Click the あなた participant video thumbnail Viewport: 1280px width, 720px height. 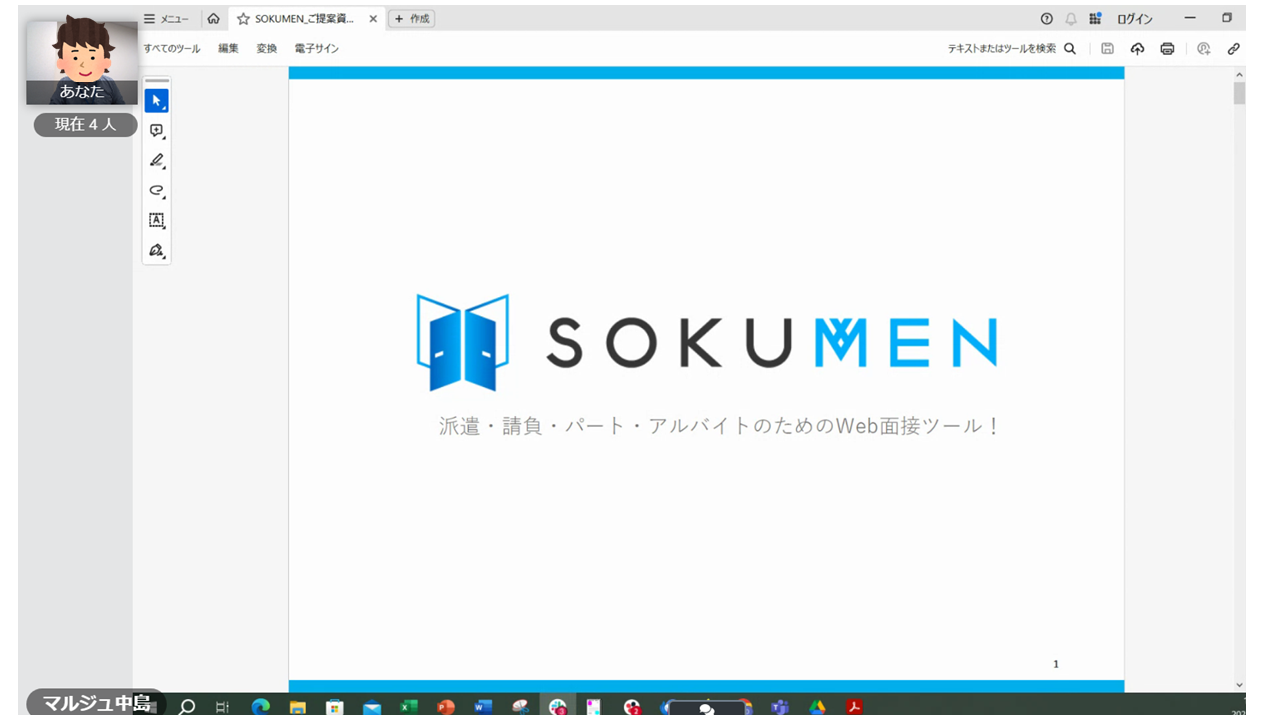click(x=82, y=61)
